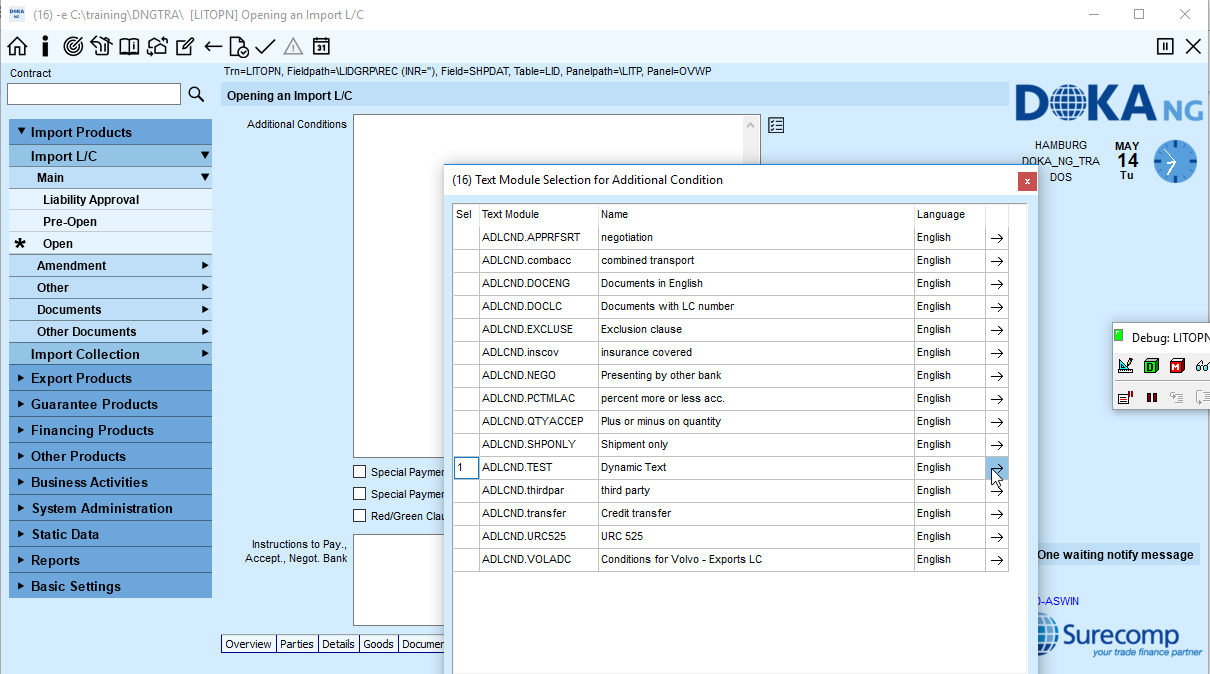Switch to the Overview tab
This screenshot has width=1210, height=674.
pos(248,644)
